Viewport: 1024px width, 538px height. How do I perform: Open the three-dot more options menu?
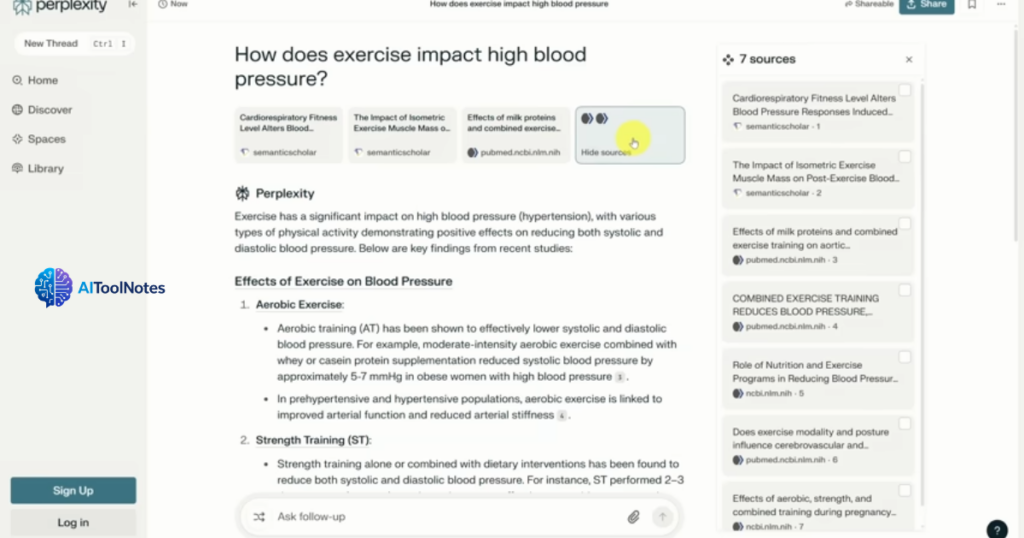tap(1001, 5)
